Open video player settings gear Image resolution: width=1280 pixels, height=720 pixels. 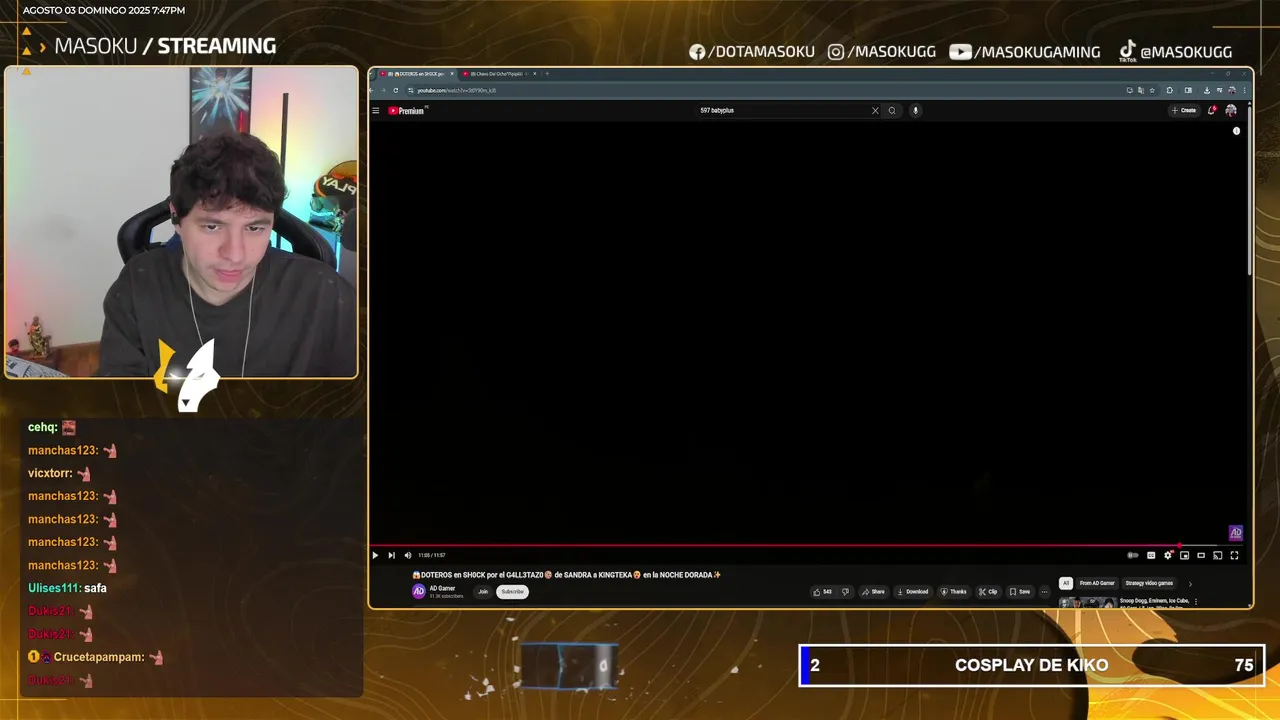[1168, 555]
